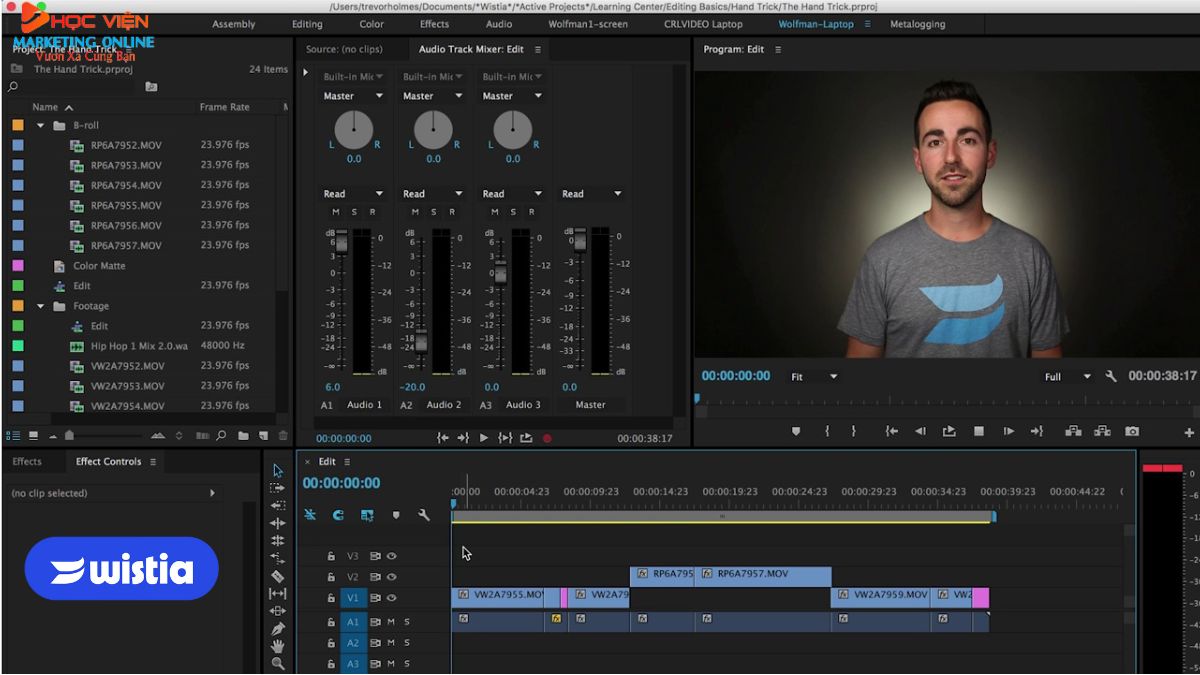Click the timeline timecode 00:00:00:00
This screenshot has height=675, width=1200.
(341, 483)
